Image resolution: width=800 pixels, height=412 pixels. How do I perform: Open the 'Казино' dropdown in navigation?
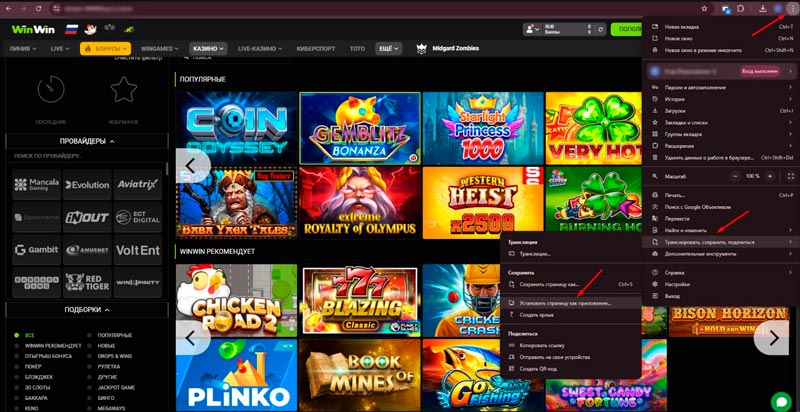208,48
